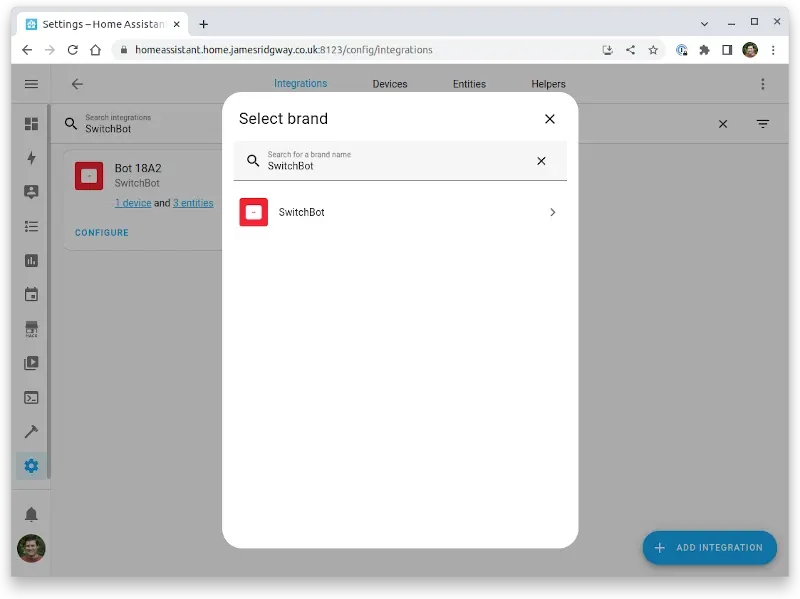Open the browser extensions puzzle icon
Viewport: 800px width, 599px height.
(x=704, y=50)
